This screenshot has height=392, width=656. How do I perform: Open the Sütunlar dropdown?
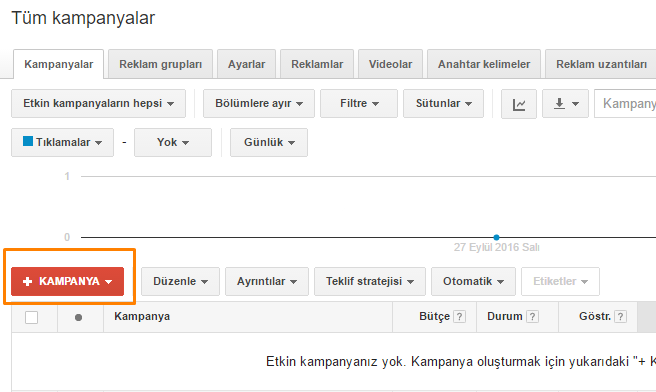click(443, 103)
